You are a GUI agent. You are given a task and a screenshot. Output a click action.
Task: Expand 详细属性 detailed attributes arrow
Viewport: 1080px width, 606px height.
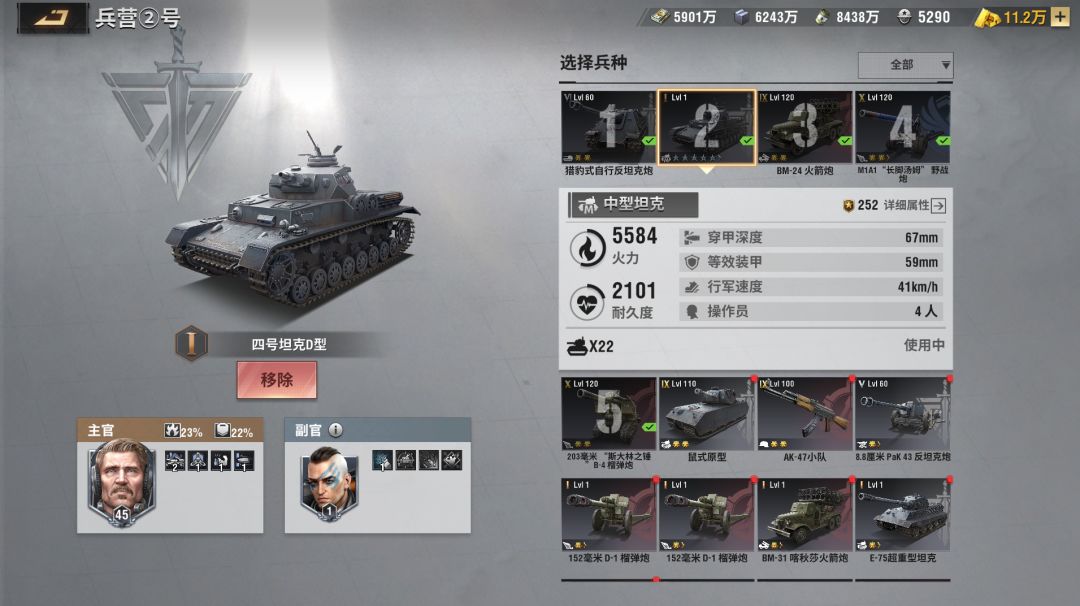[x=938, y=205]
